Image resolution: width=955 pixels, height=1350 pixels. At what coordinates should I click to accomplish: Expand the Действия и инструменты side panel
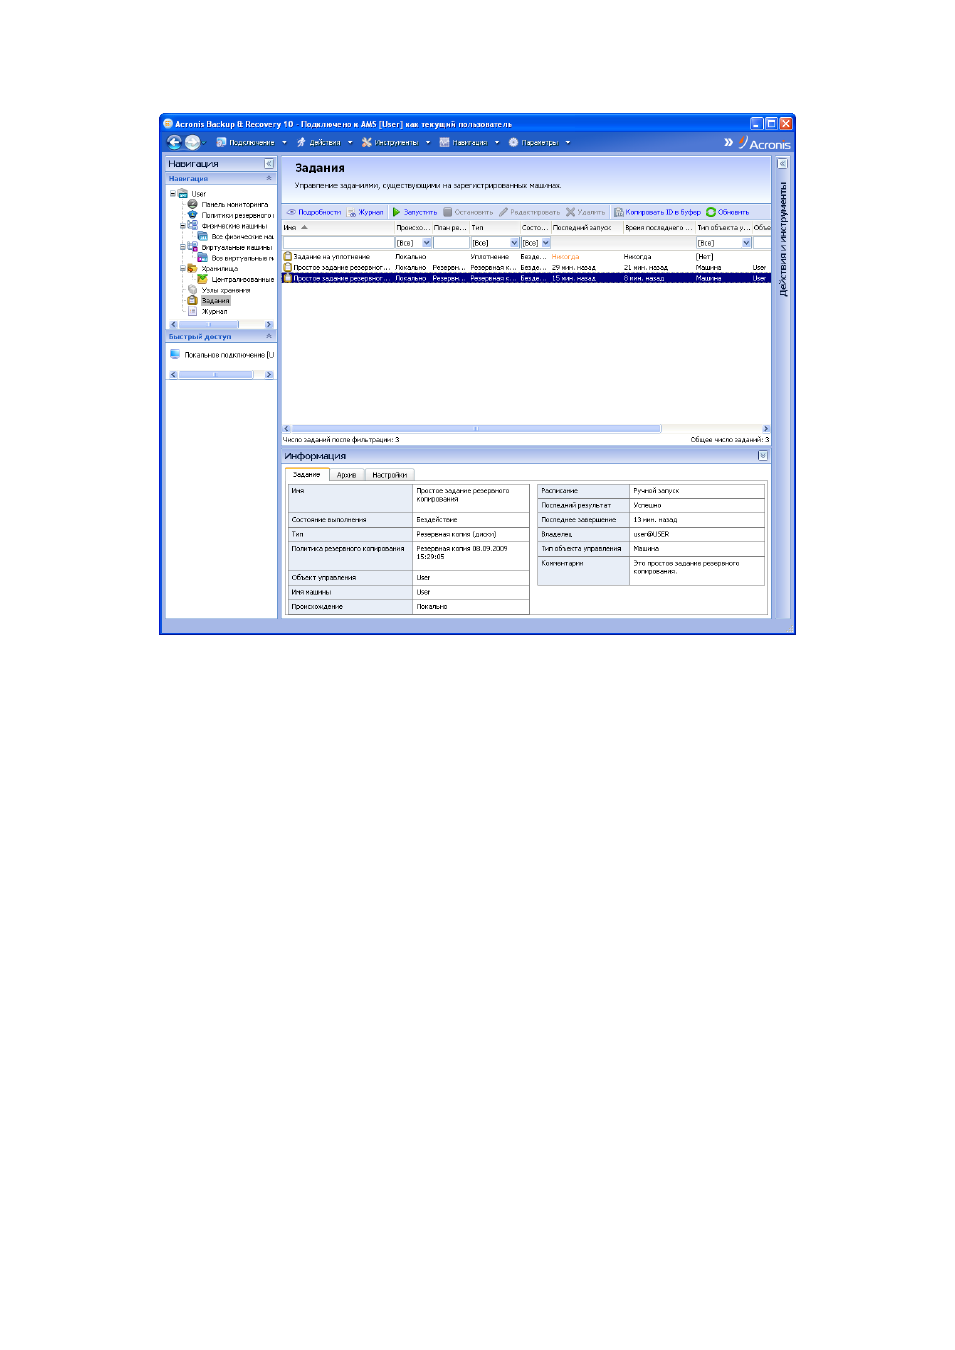pyautogui.click(x=782, y=163)
